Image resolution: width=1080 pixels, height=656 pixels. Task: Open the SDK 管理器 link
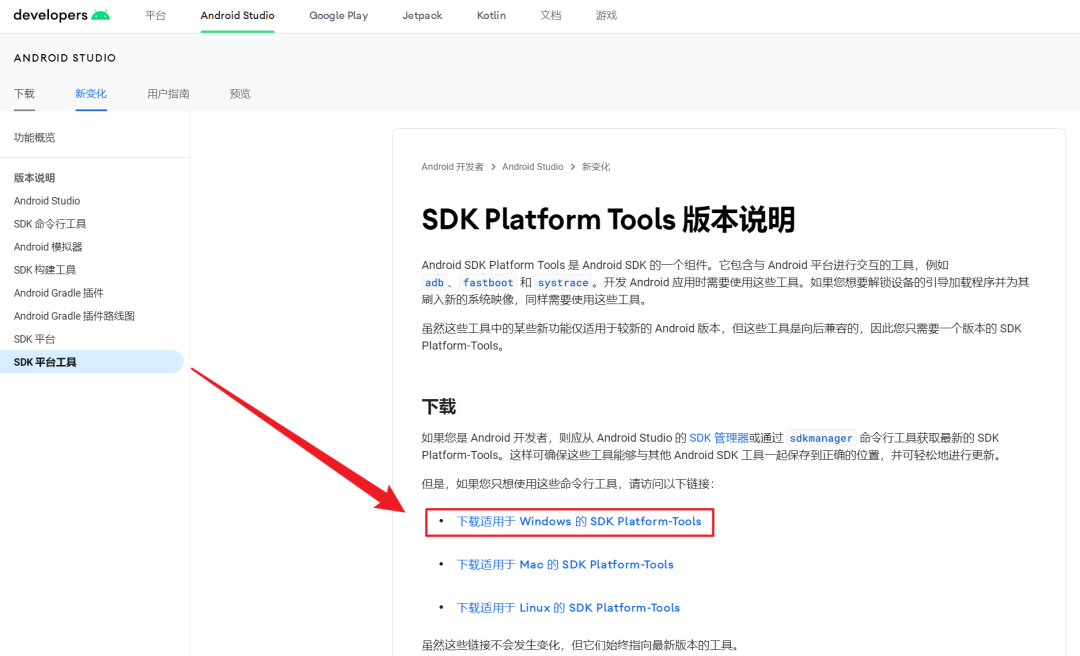pos(718,438)
